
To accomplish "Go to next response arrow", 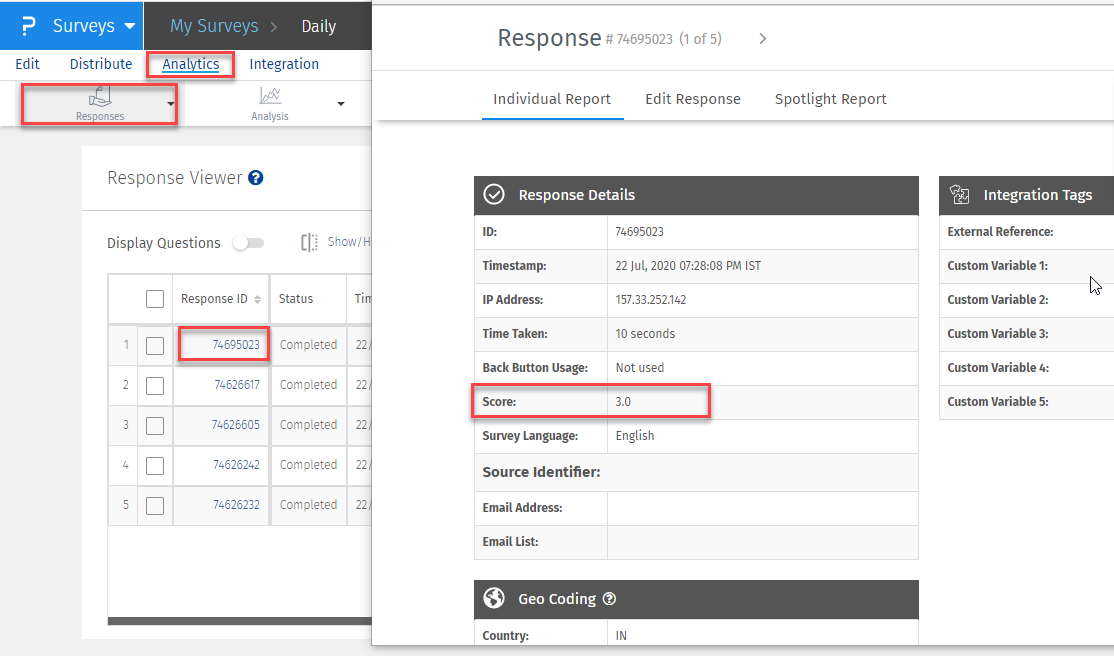I will coord(762,39).
